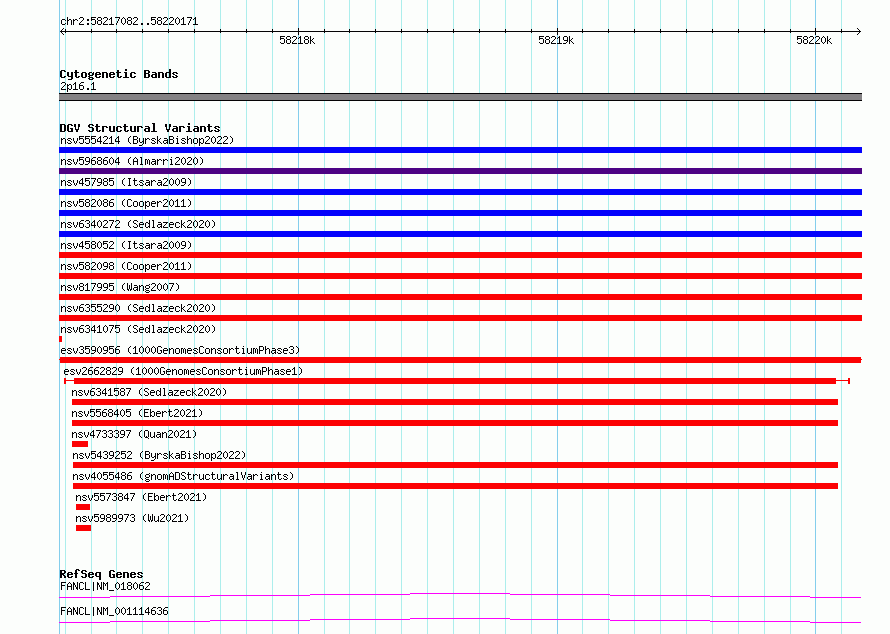Click the short red bar under nsv5989973
Screen dimensions: 890x634
83,528
